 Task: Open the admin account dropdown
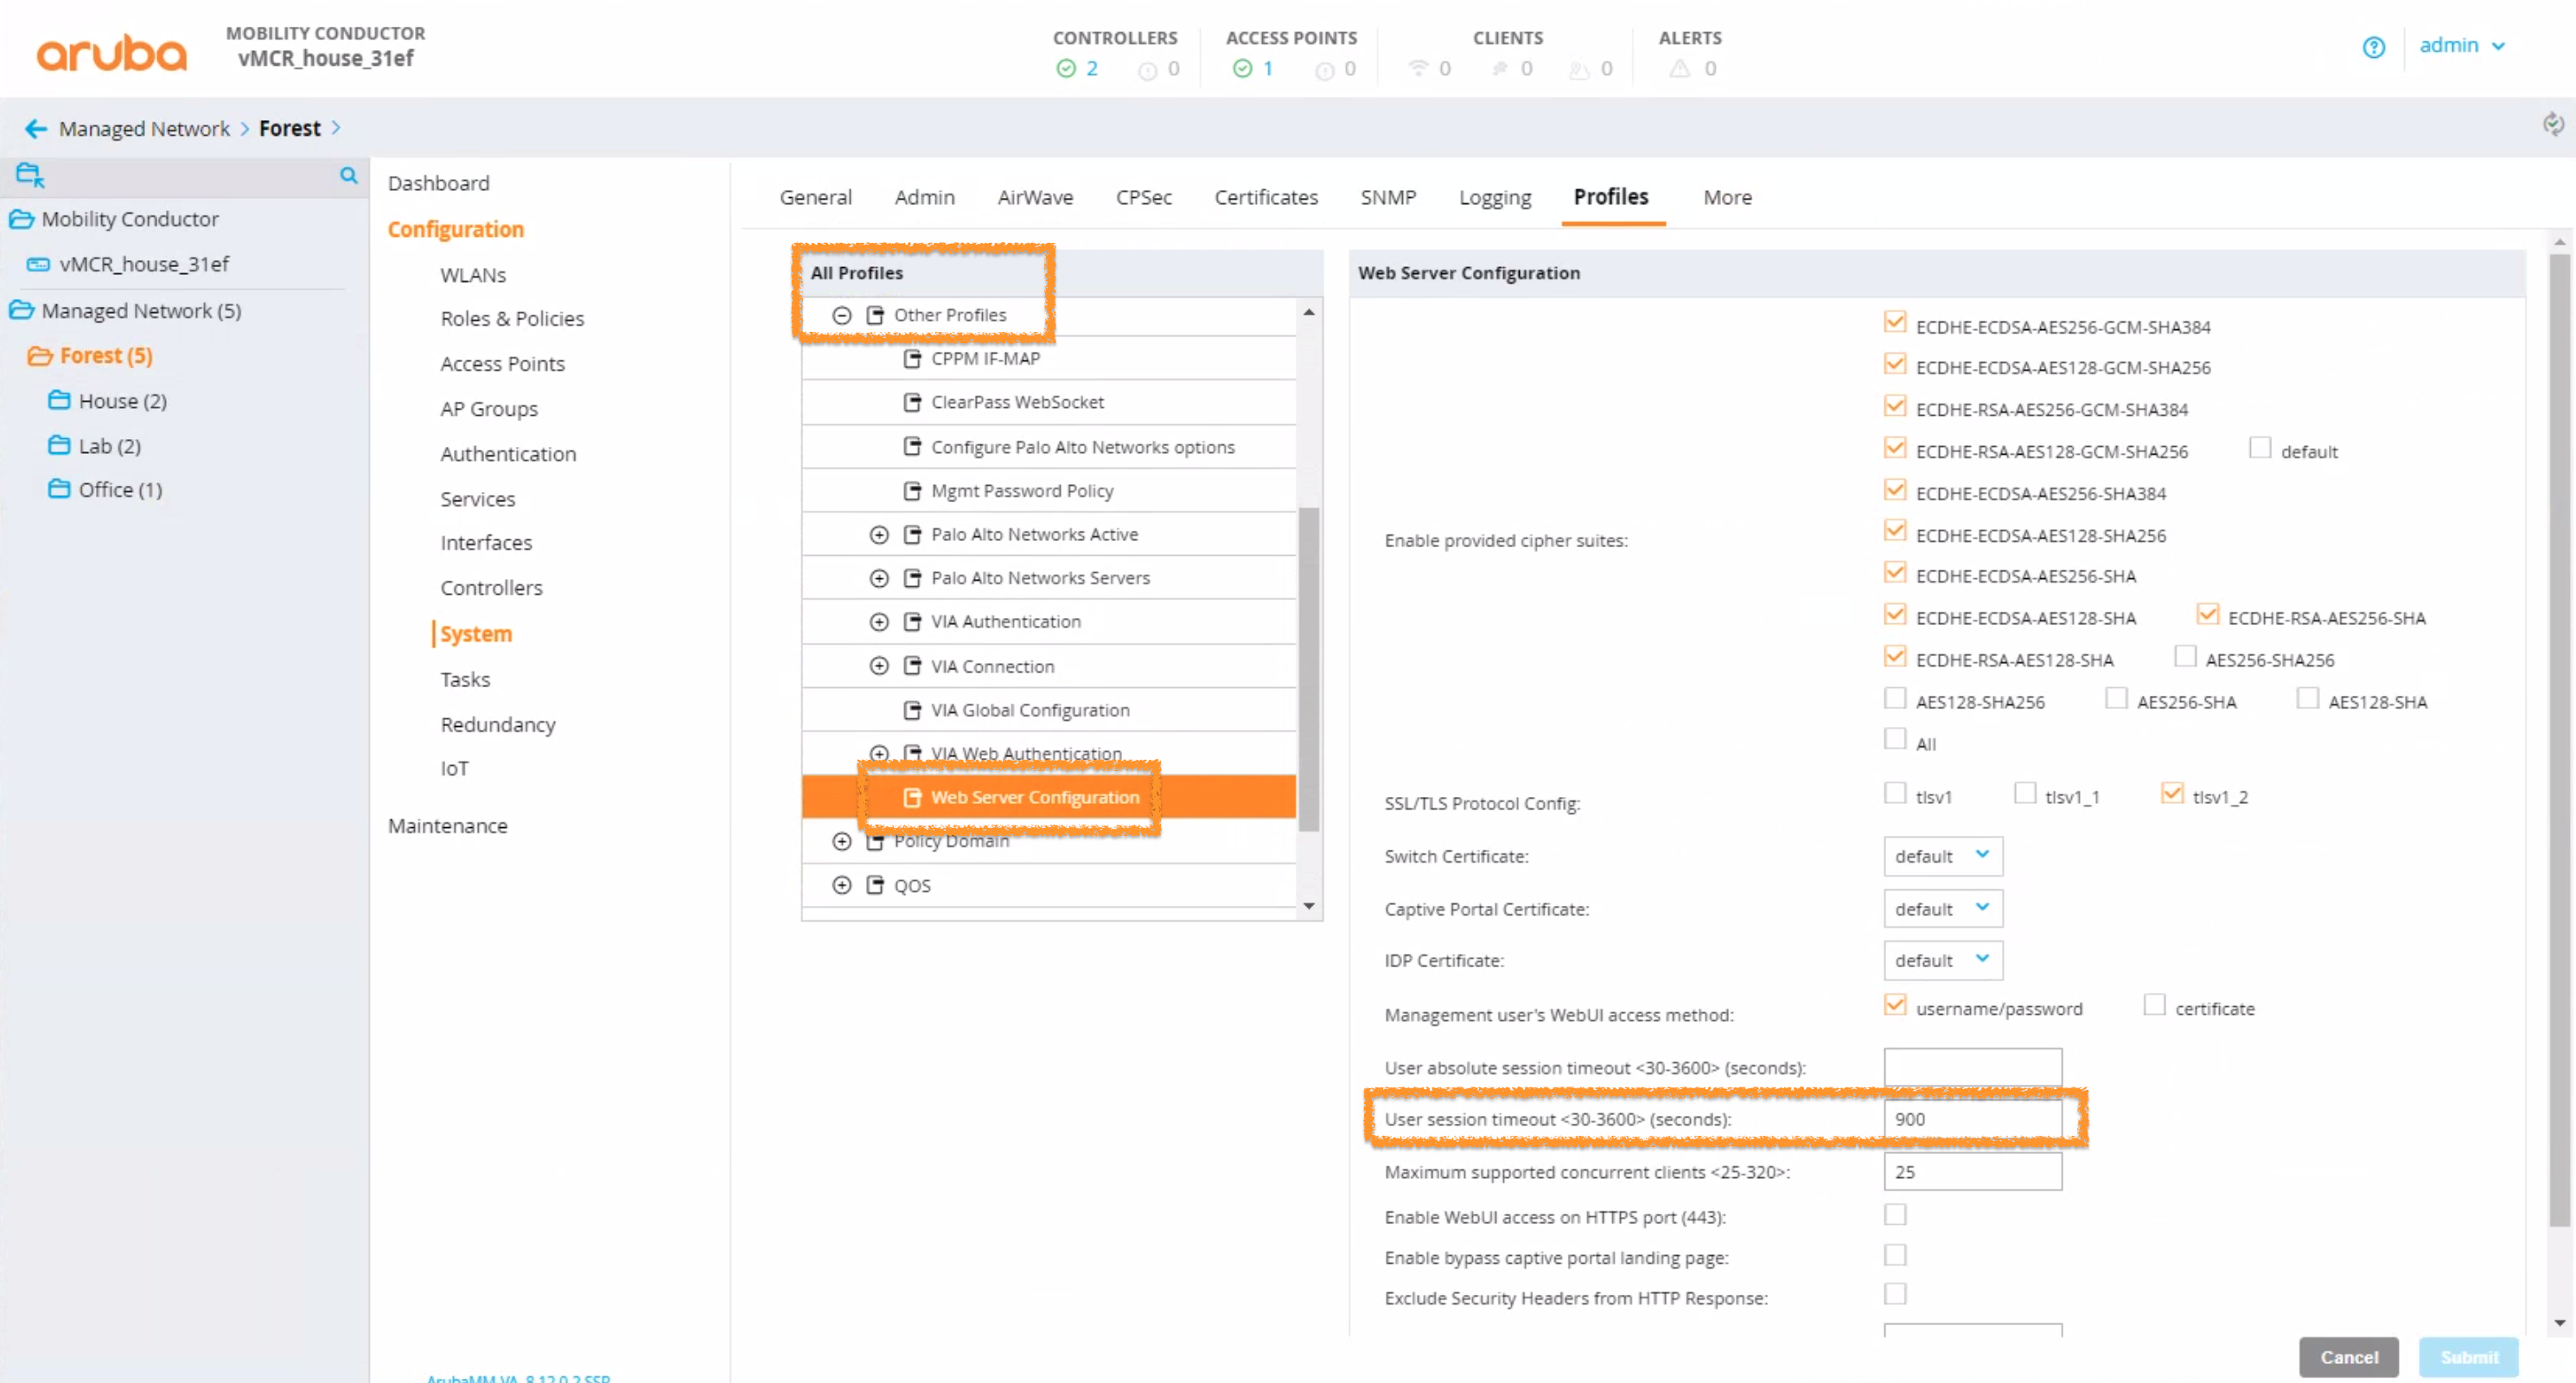tap(2464, 45)
